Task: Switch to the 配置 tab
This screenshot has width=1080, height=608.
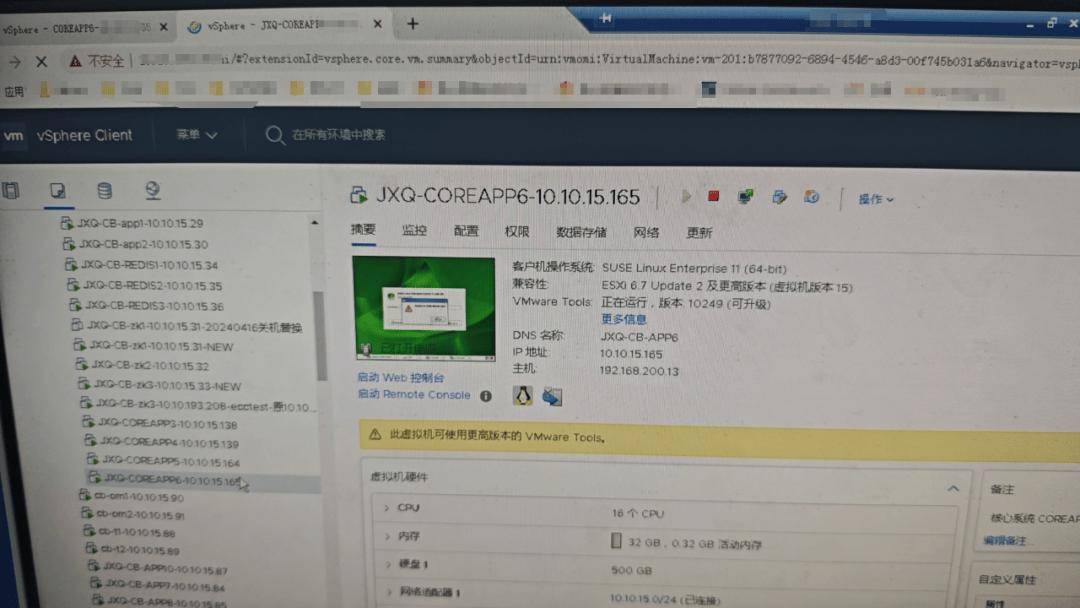Action: pos(466,231)
